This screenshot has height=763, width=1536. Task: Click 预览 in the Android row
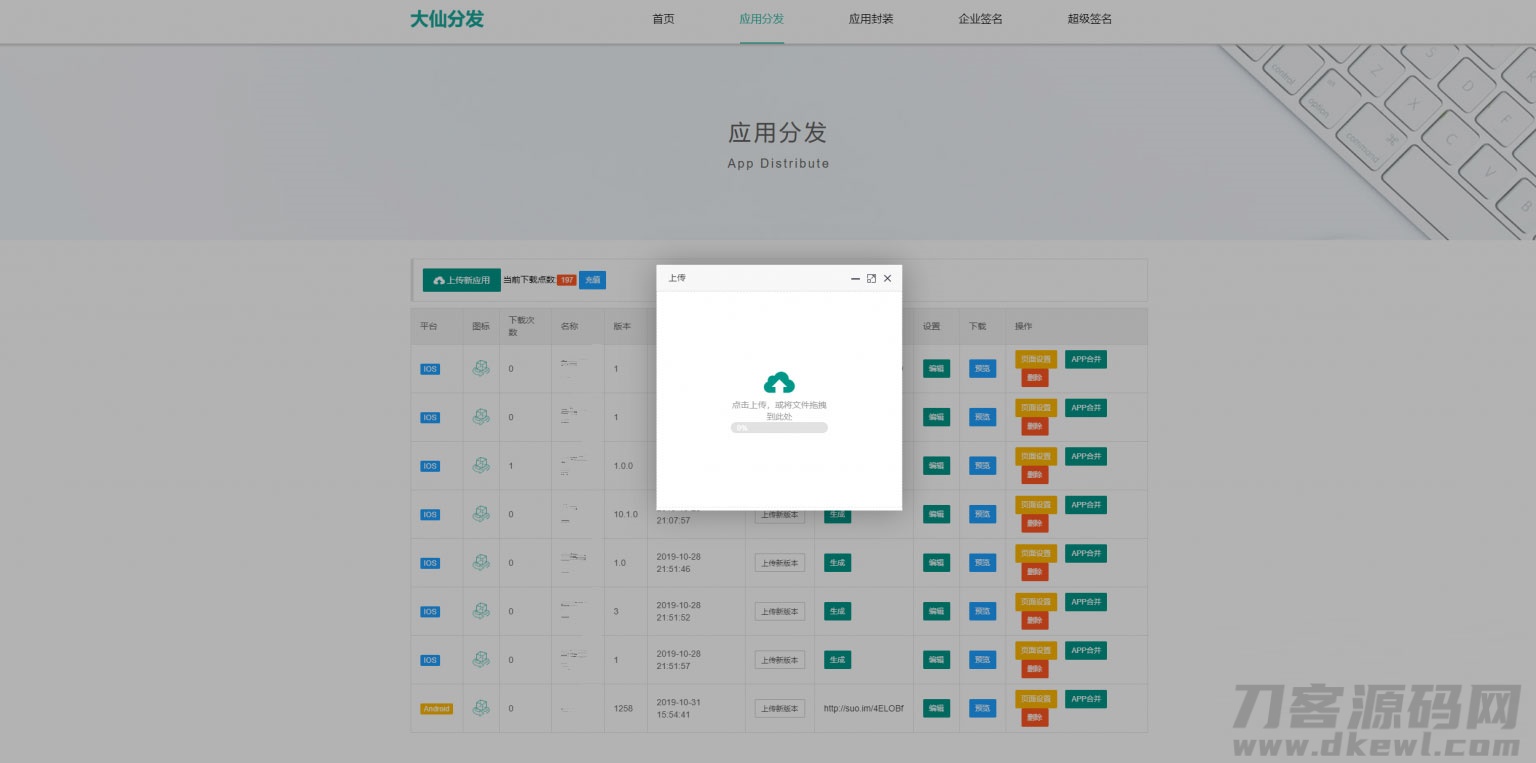[982, 708]
